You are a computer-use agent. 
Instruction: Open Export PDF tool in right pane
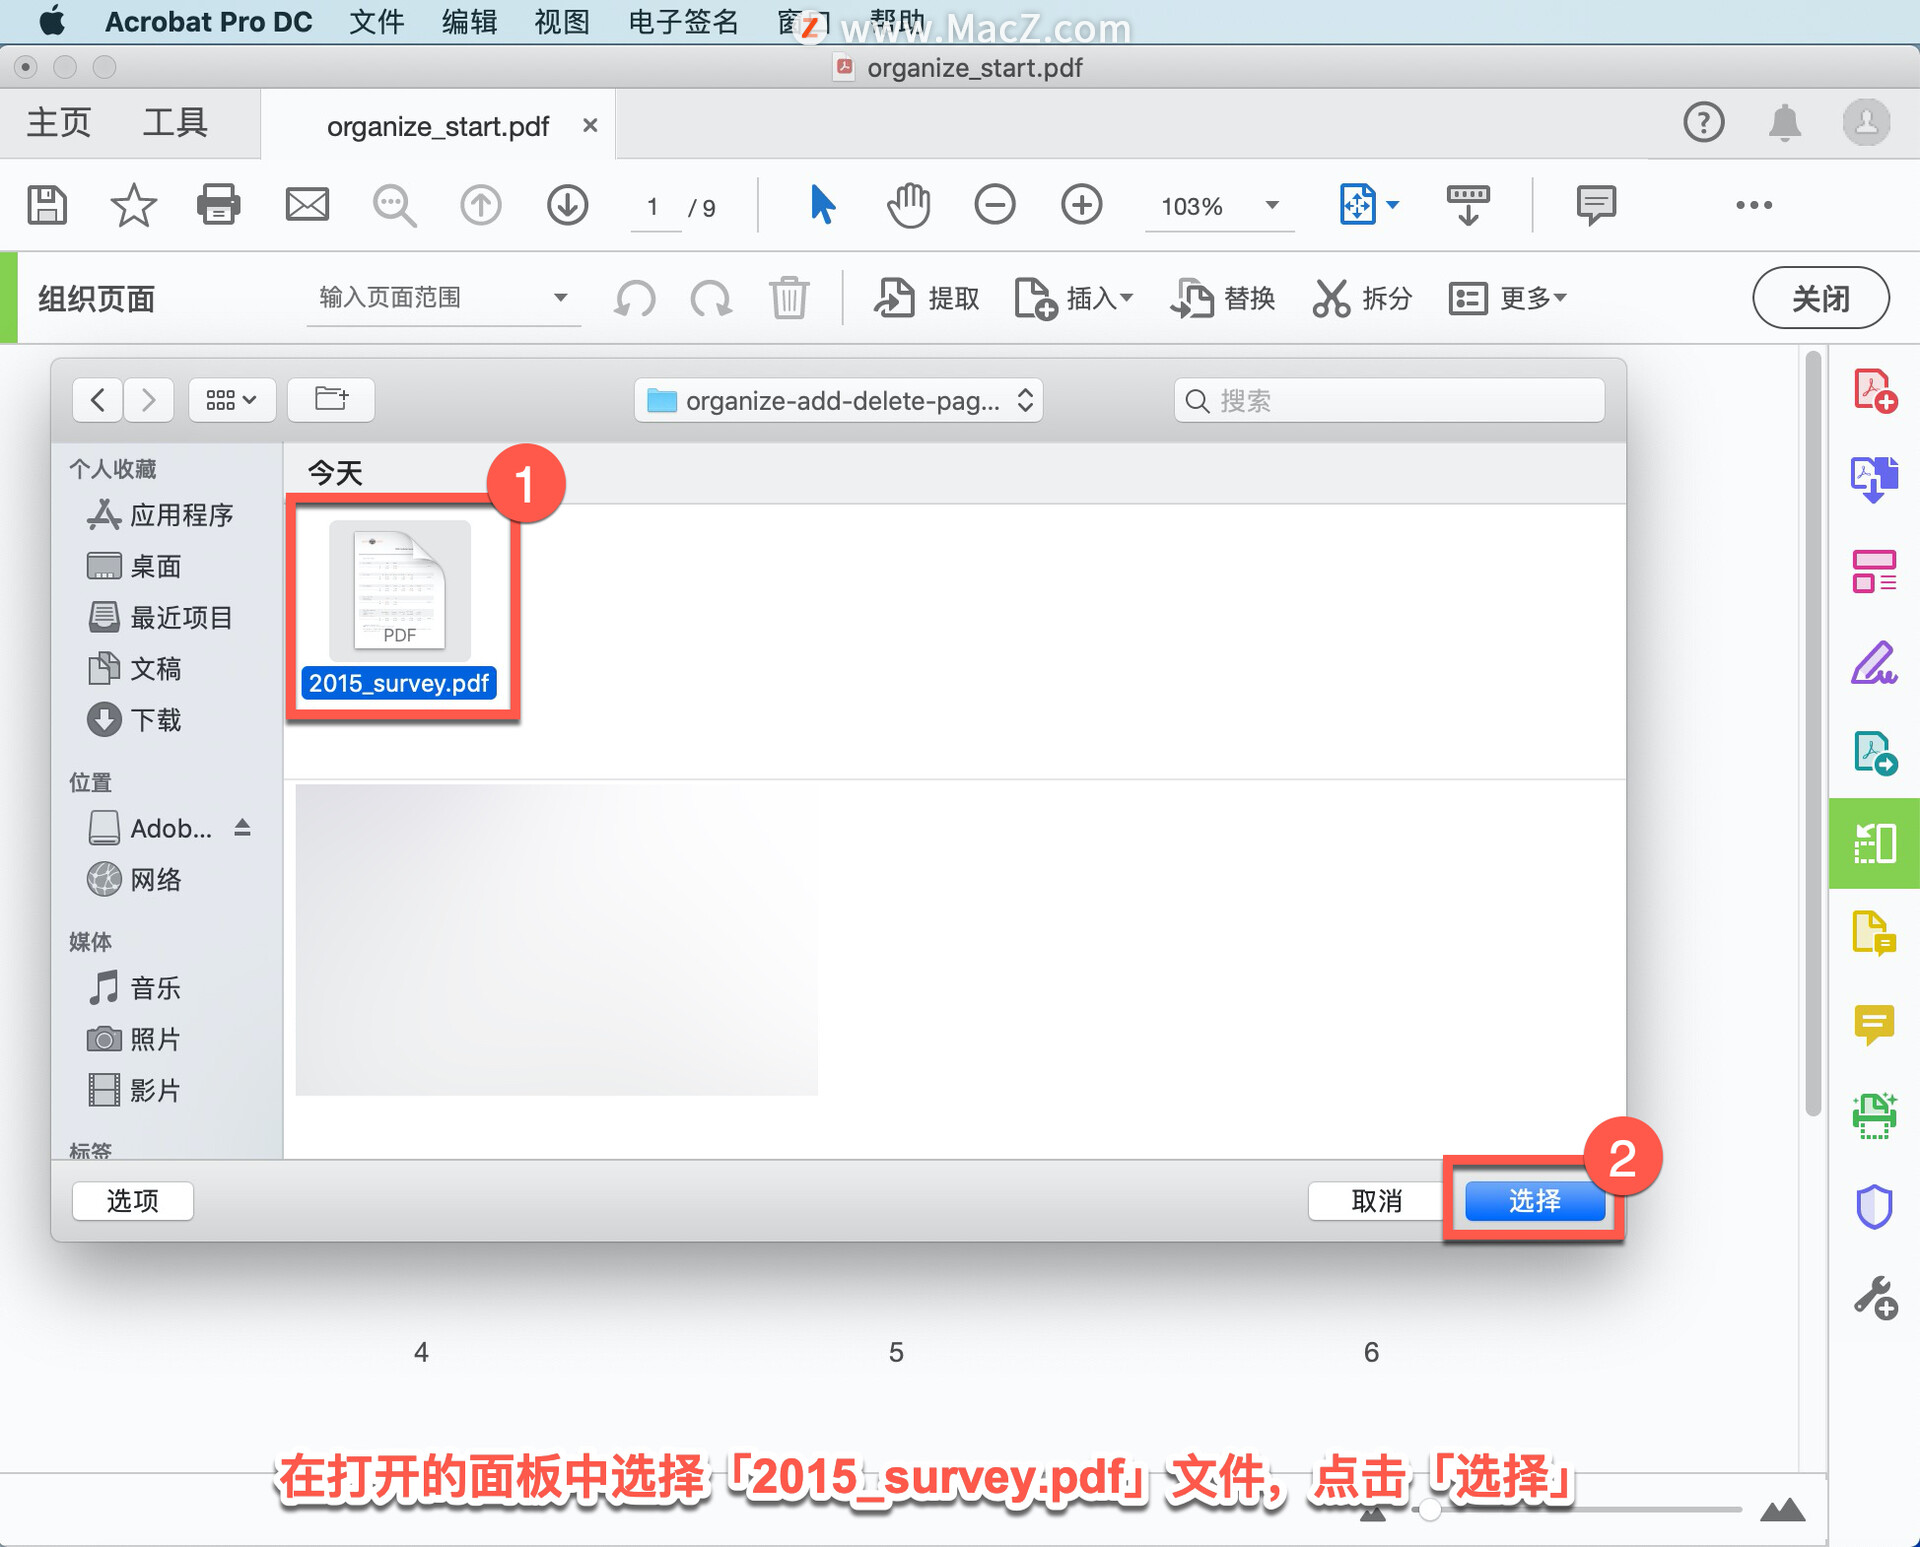tap(1875, 480)
